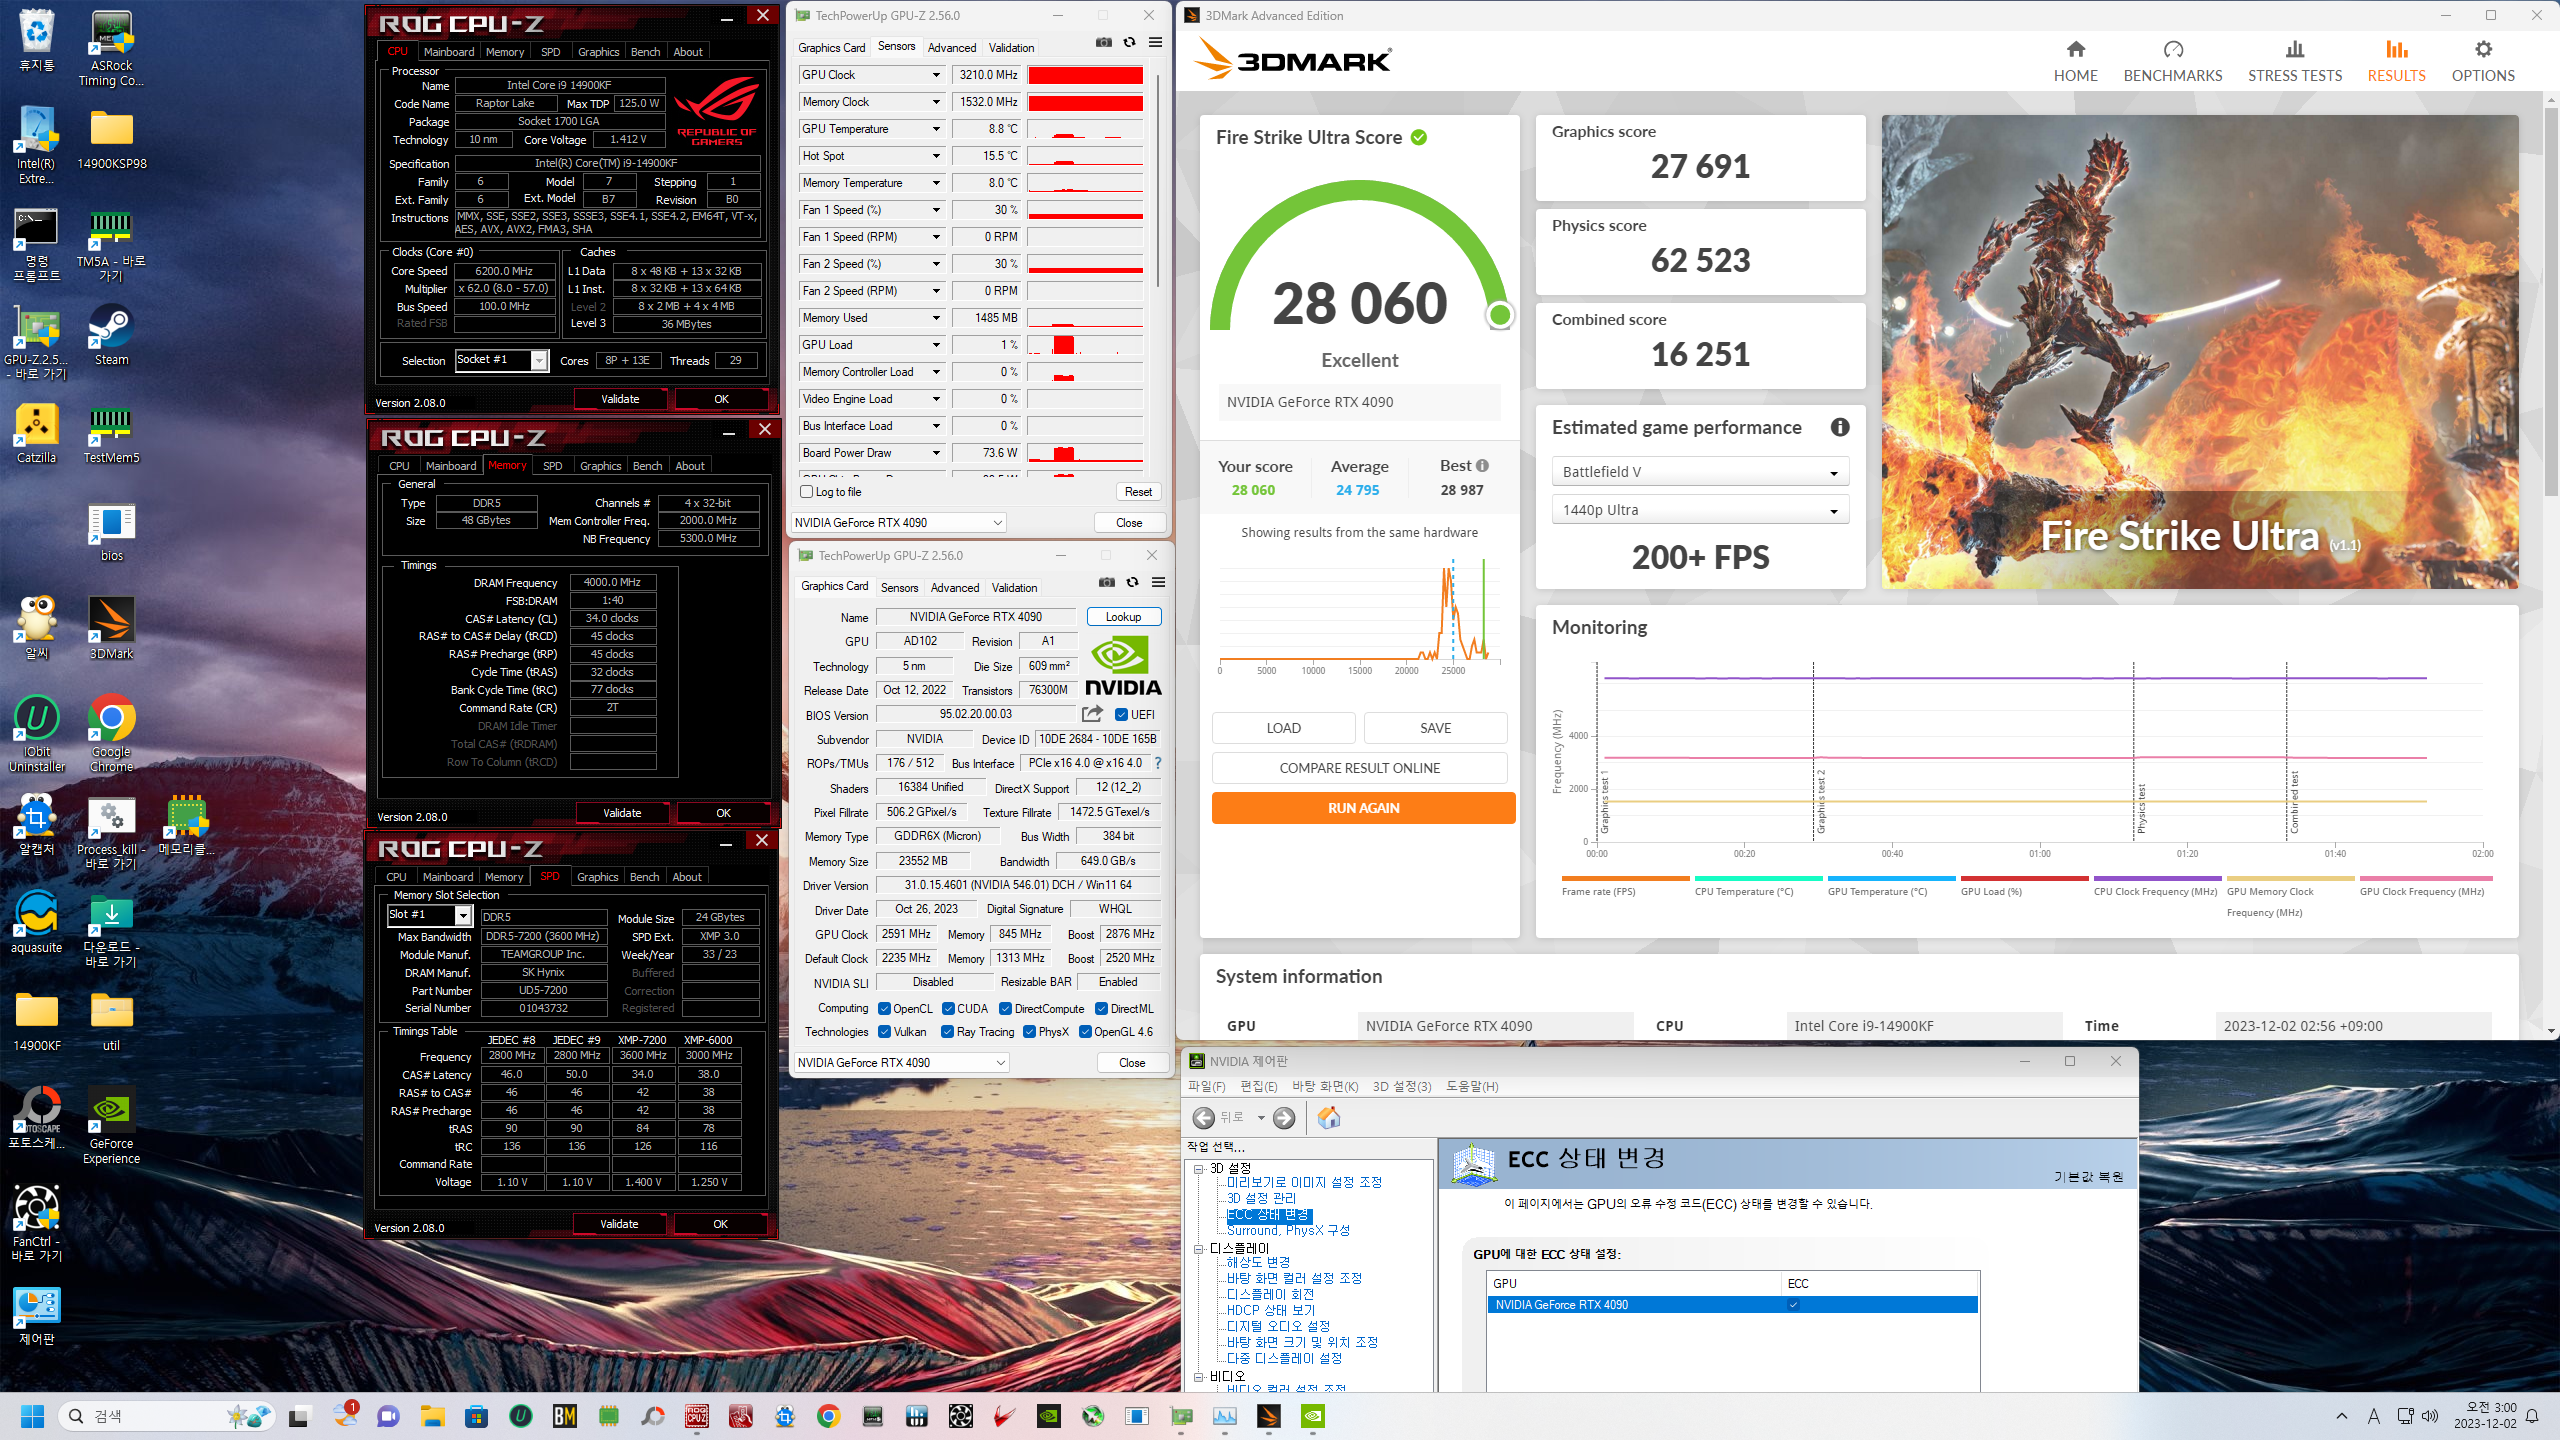2560x1440 pixels.
Task: Click the Lookup button in GPU-Z
Action: pyautogui.click(x=1124, y=617)
